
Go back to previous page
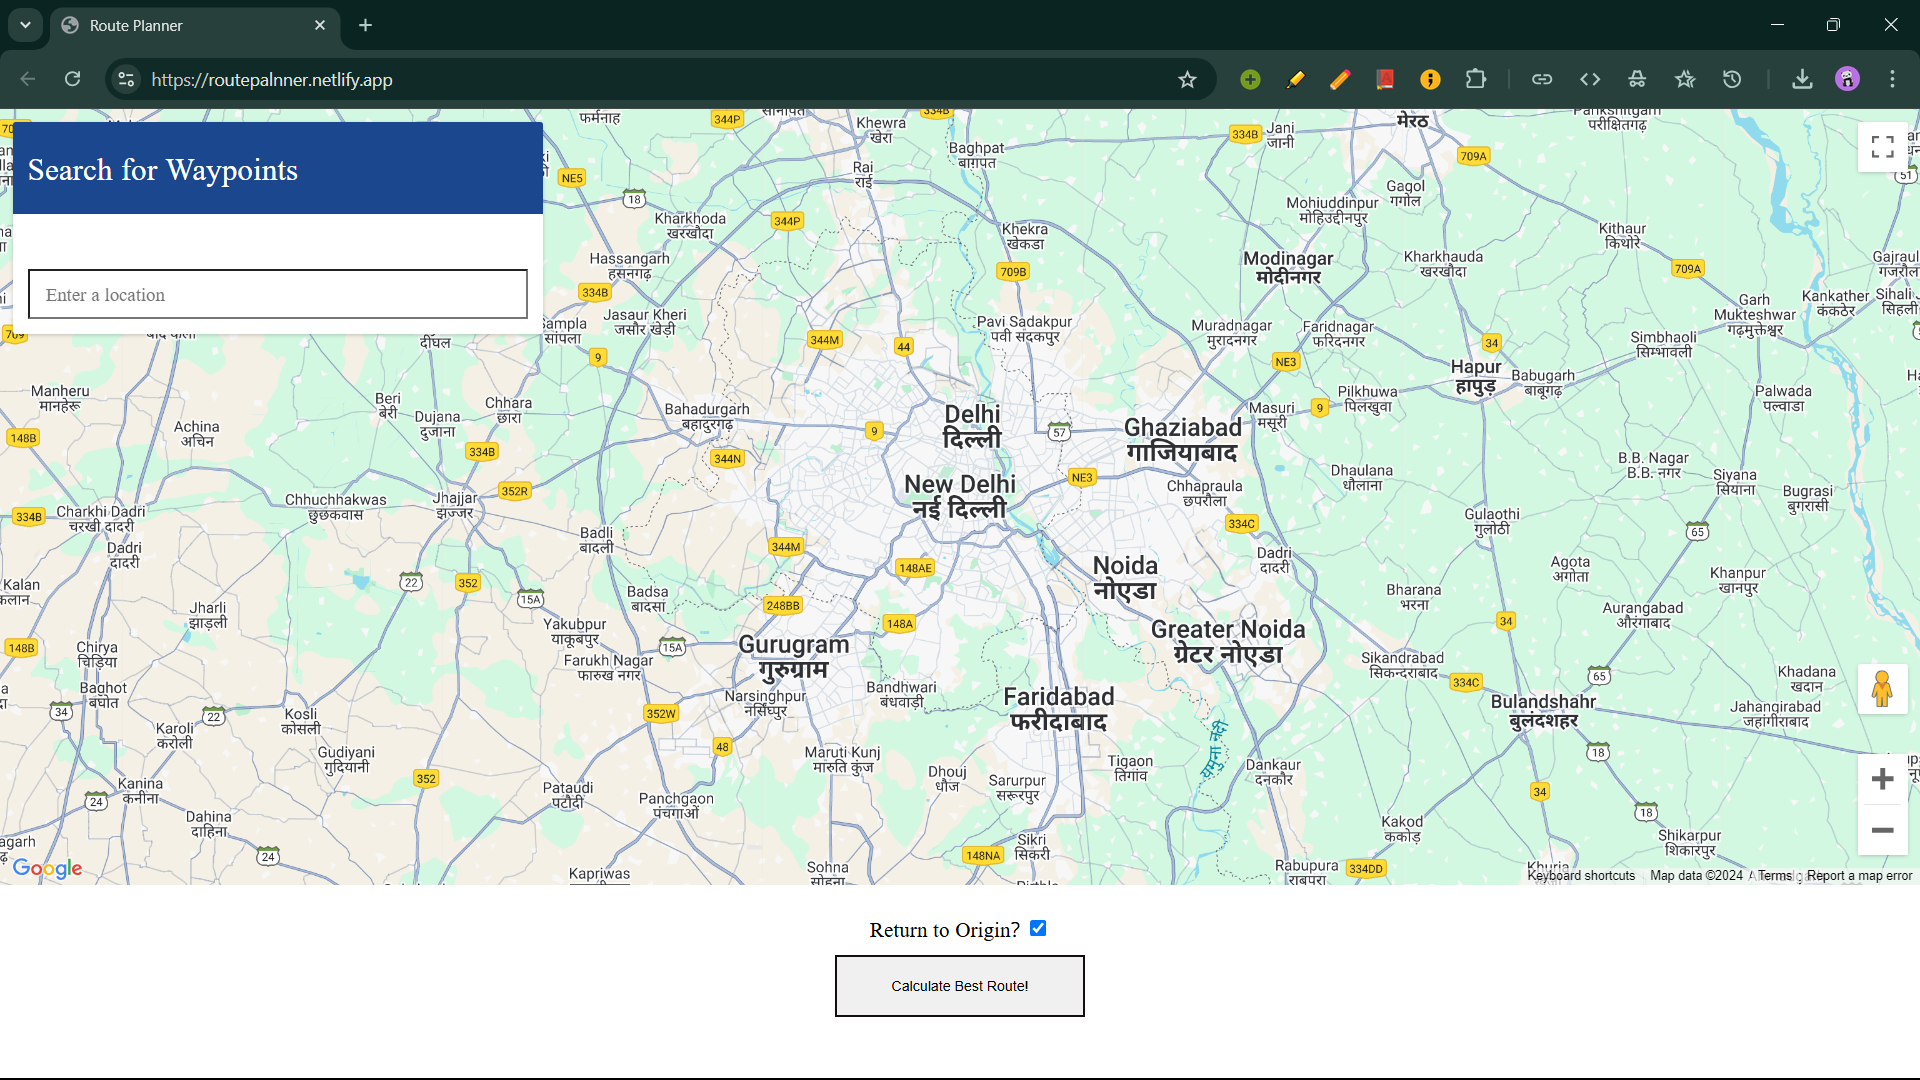click(28, 79)
